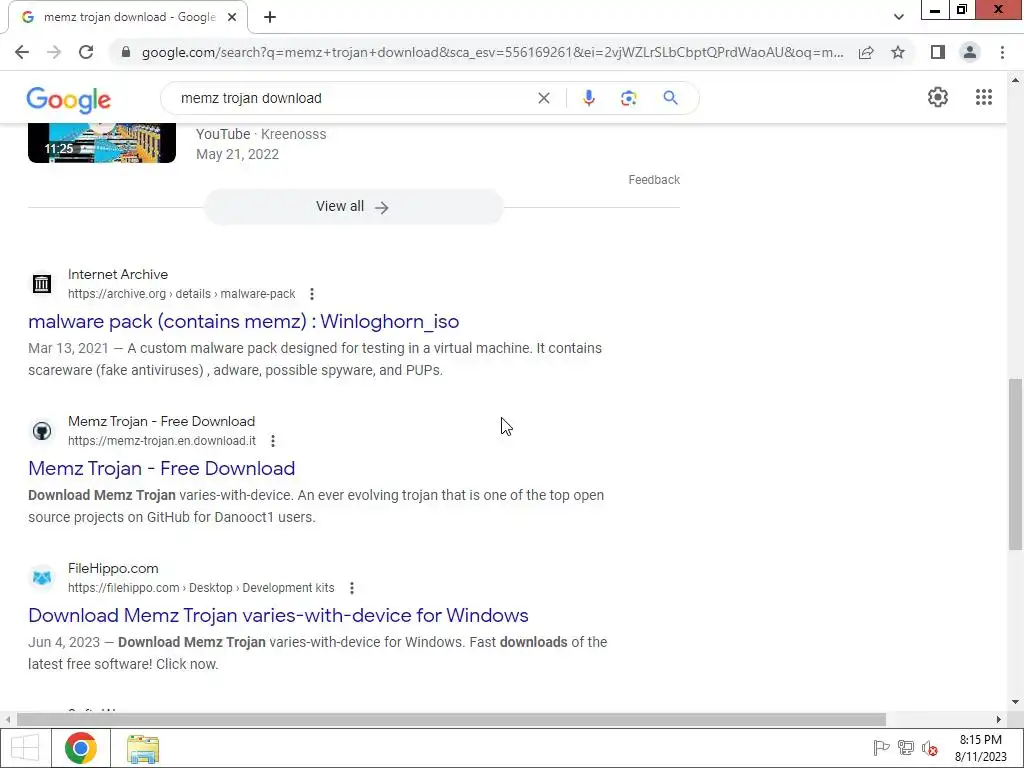Open the taskbar clock showing 8:15 PM
1024x768 pixels.
980,748
